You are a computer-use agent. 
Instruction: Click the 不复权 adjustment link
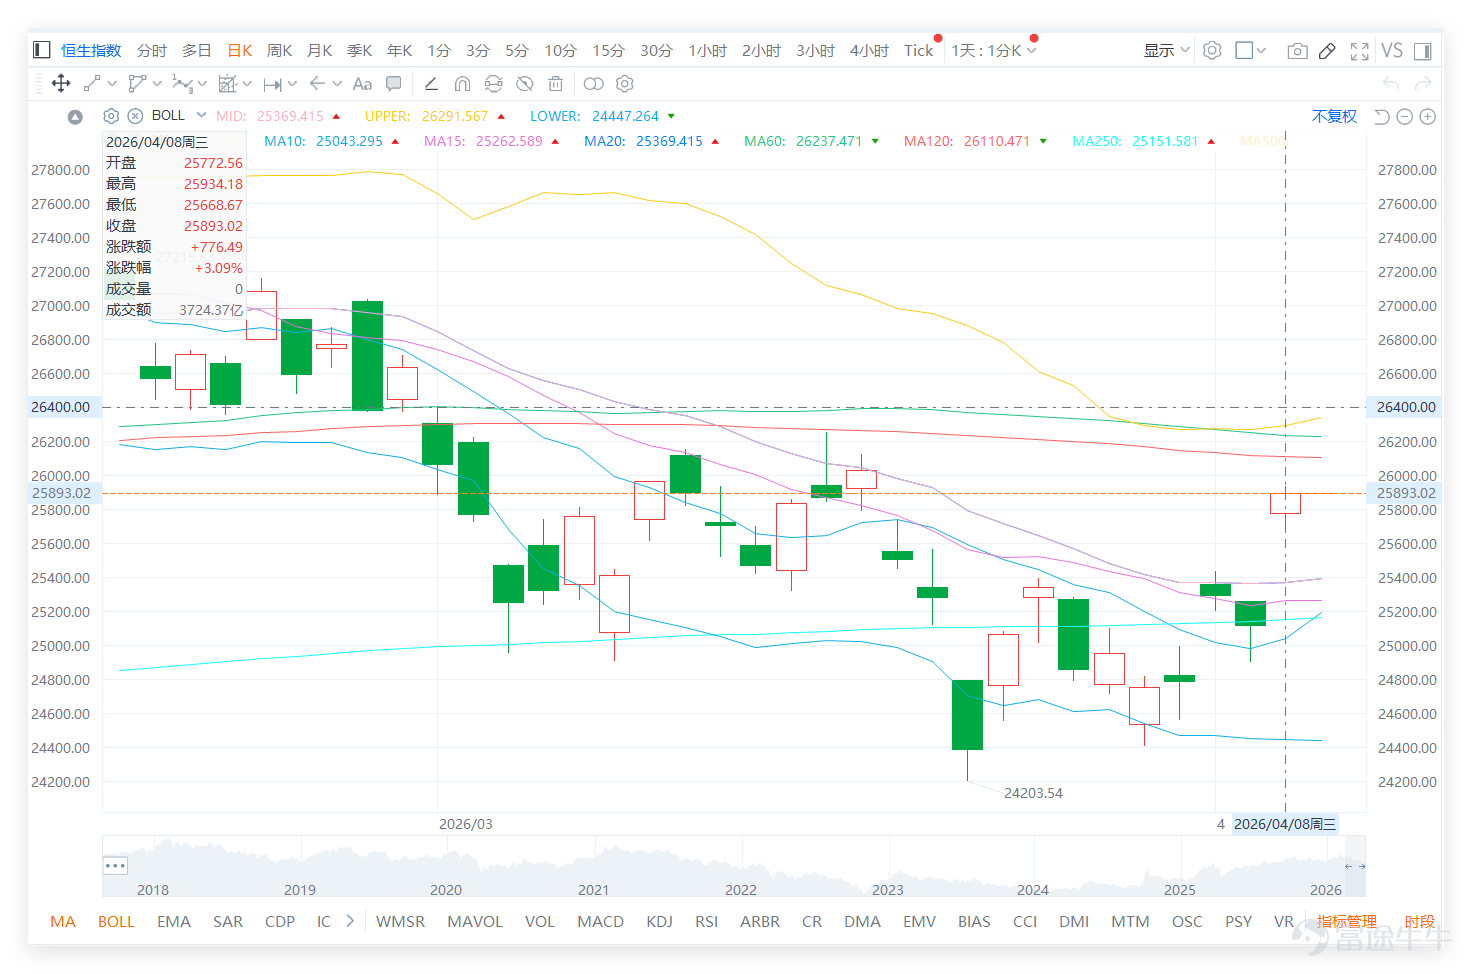1334,116
